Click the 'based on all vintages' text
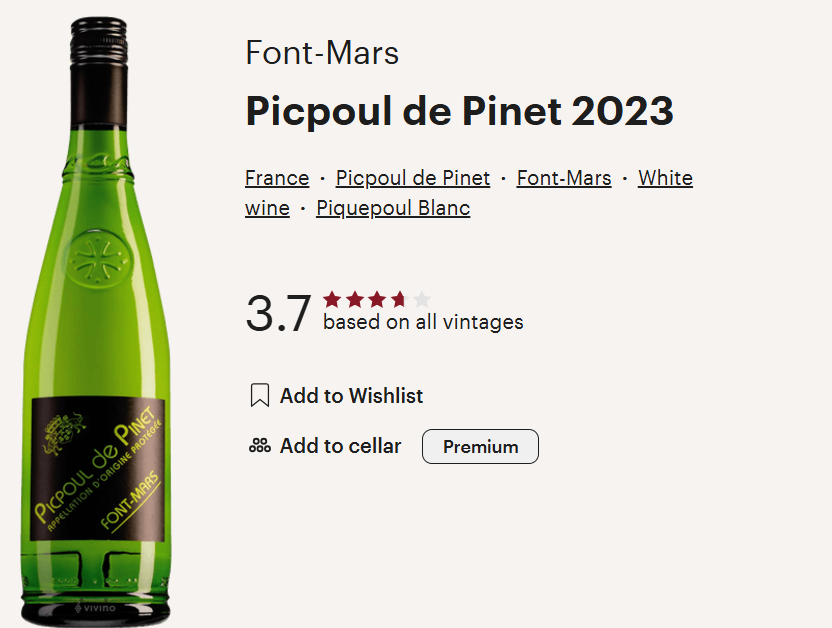The height and width of the screenshot is (628, 832). coord(423,322)
